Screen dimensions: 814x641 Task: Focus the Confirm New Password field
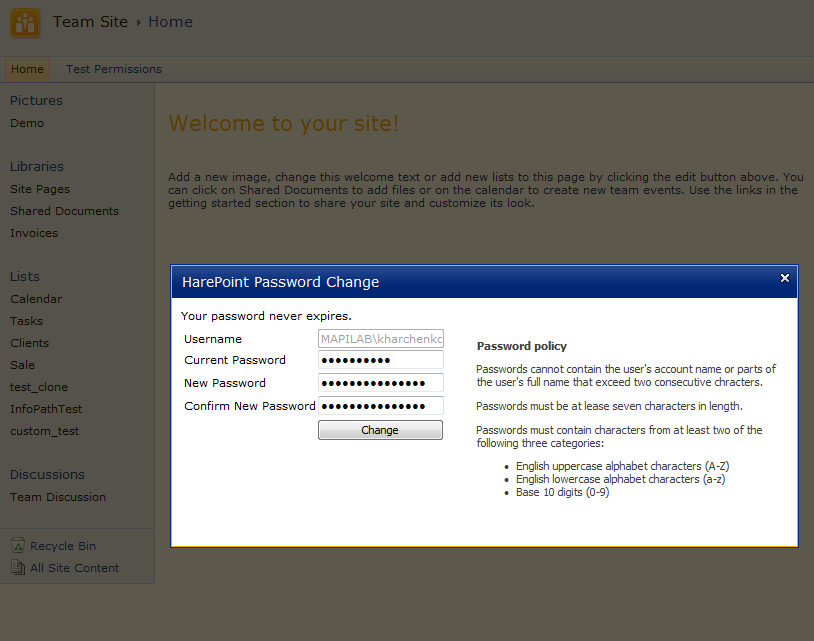coord(381,406)
